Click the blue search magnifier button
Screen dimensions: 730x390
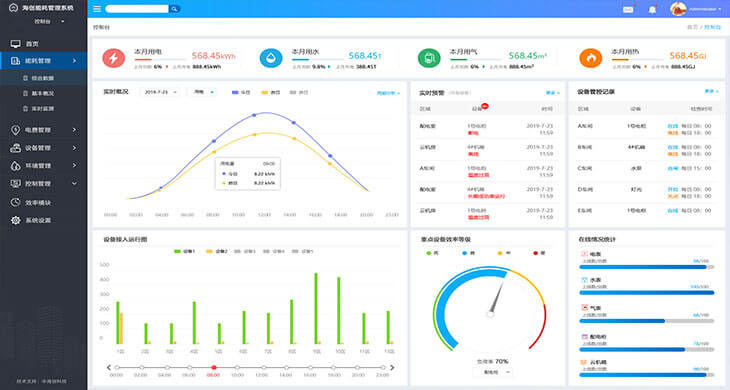pyautogui.click(x=175, y=9)
